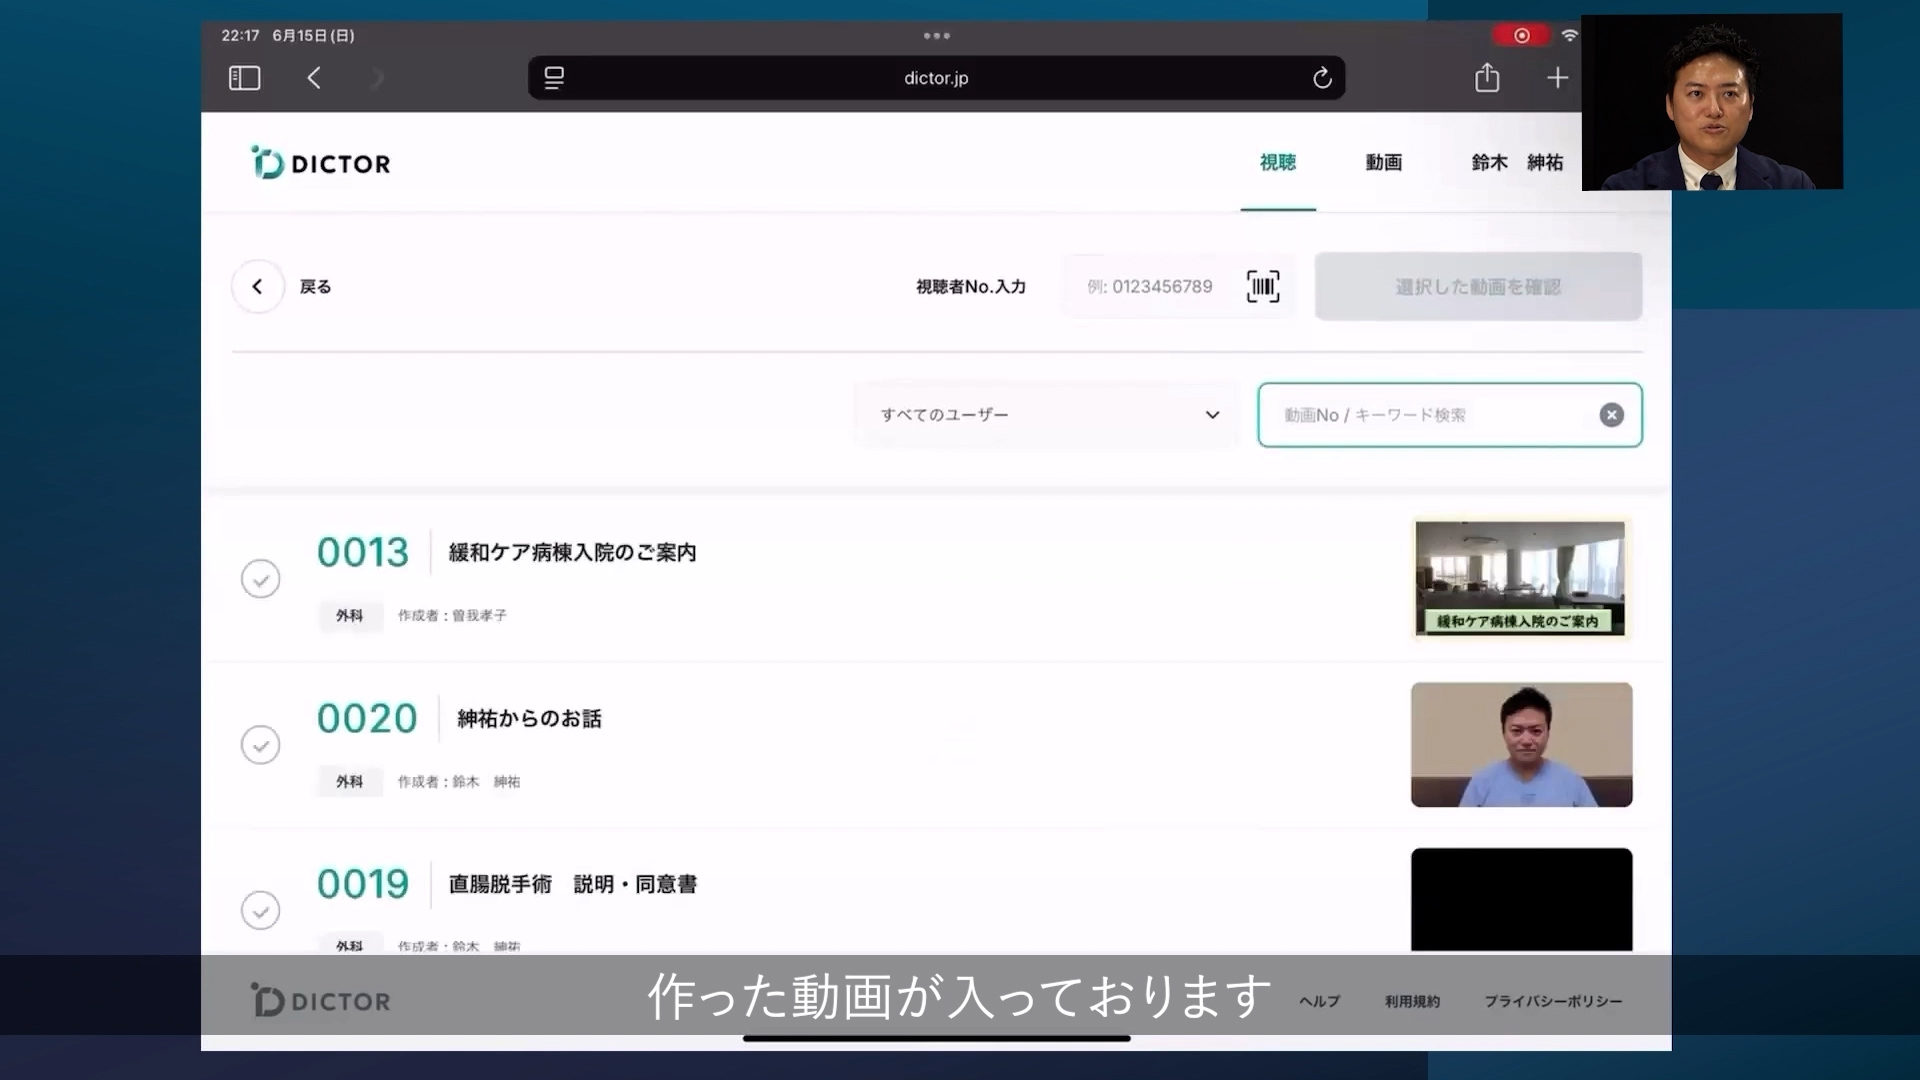The width and height of the screenshot is (1920, 1080).
Task: Focus the 視聴者No. input field
Action: click(1150, 287)
